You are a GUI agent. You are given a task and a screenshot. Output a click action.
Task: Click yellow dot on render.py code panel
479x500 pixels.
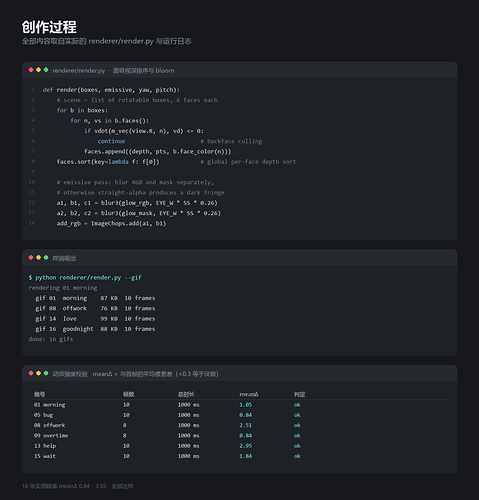pyautogui.click(x=38, y=70)
